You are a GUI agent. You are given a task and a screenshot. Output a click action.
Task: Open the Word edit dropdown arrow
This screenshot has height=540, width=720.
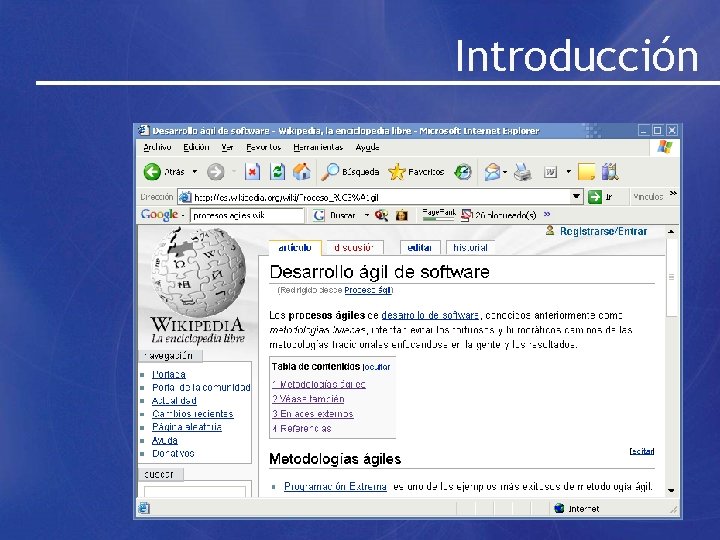click(568, 172)
